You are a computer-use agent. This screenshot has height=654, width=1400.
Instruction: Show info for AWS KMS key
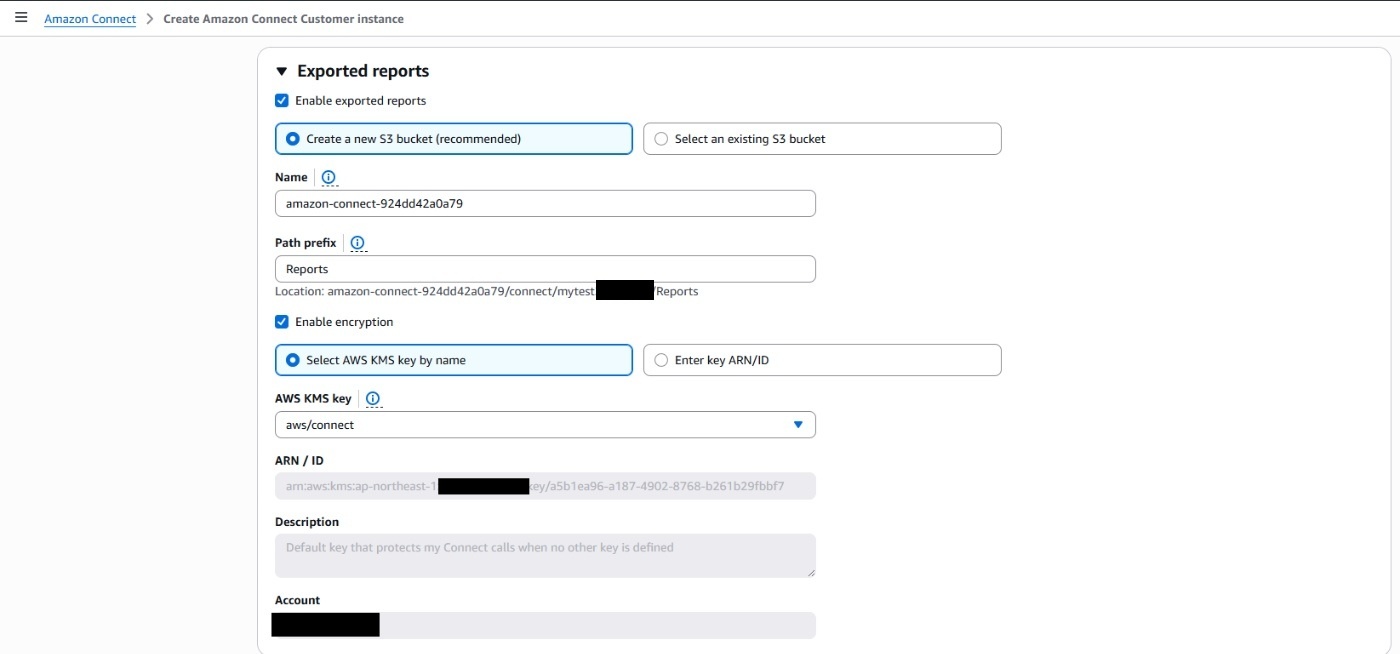coord(373,399)
